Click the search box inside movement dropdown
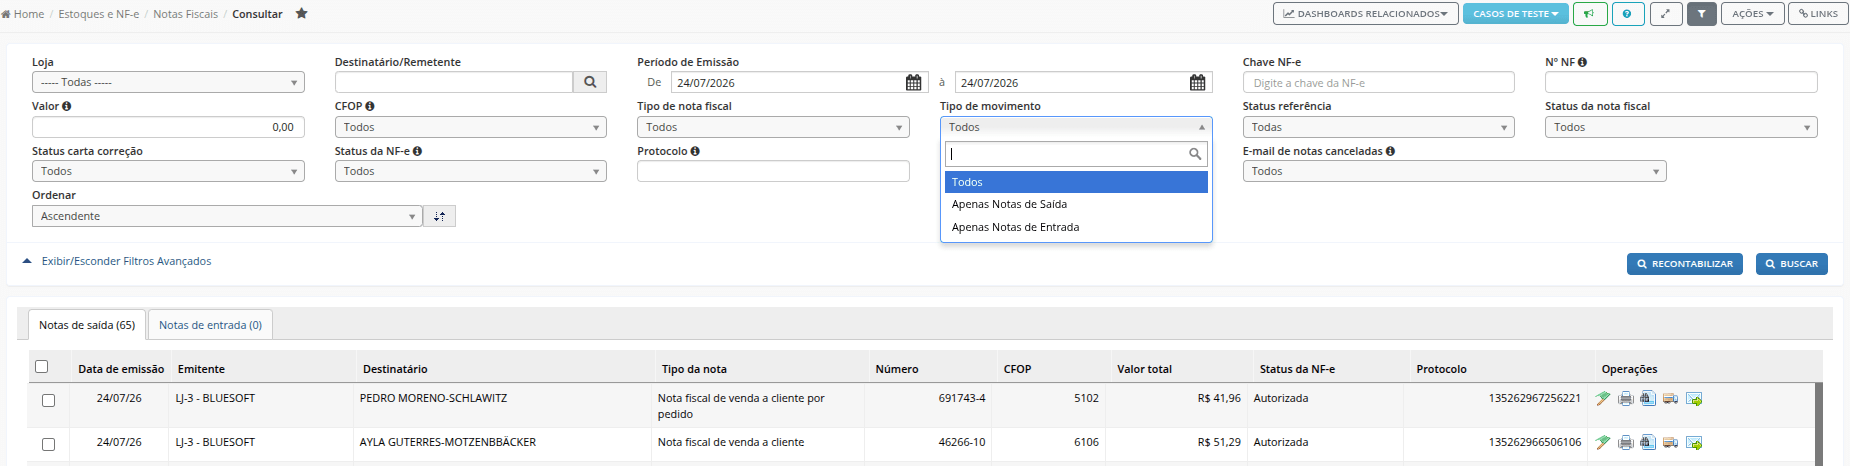 (x=1076, y=154)
